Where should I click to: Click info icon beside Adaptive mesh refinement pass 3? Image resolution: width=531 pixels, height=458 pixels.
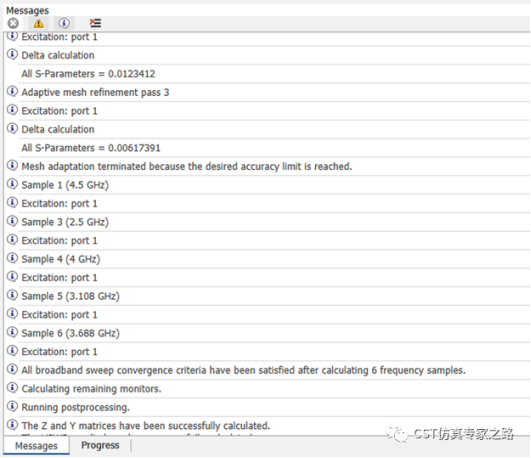[13, 91]
